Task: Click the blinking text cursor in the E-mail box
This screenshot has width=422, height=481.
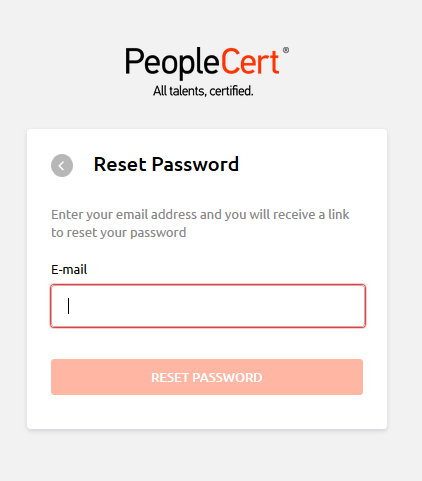Action: point(68,306)
